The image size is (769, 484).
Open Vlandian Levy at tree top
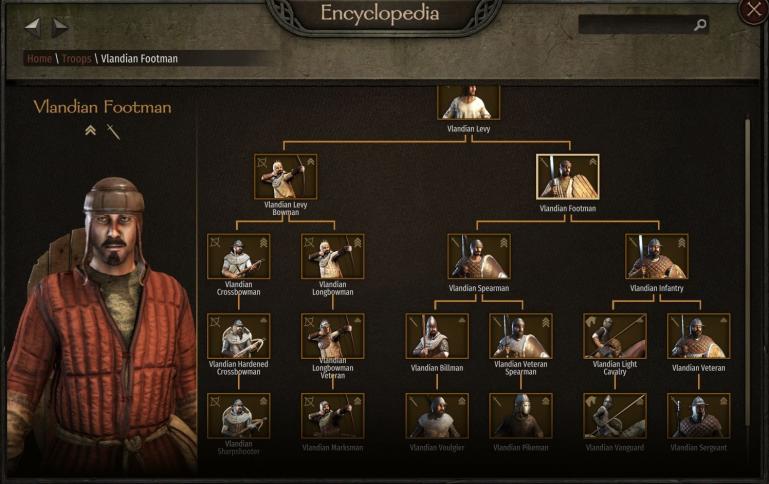tap(468, 102)
